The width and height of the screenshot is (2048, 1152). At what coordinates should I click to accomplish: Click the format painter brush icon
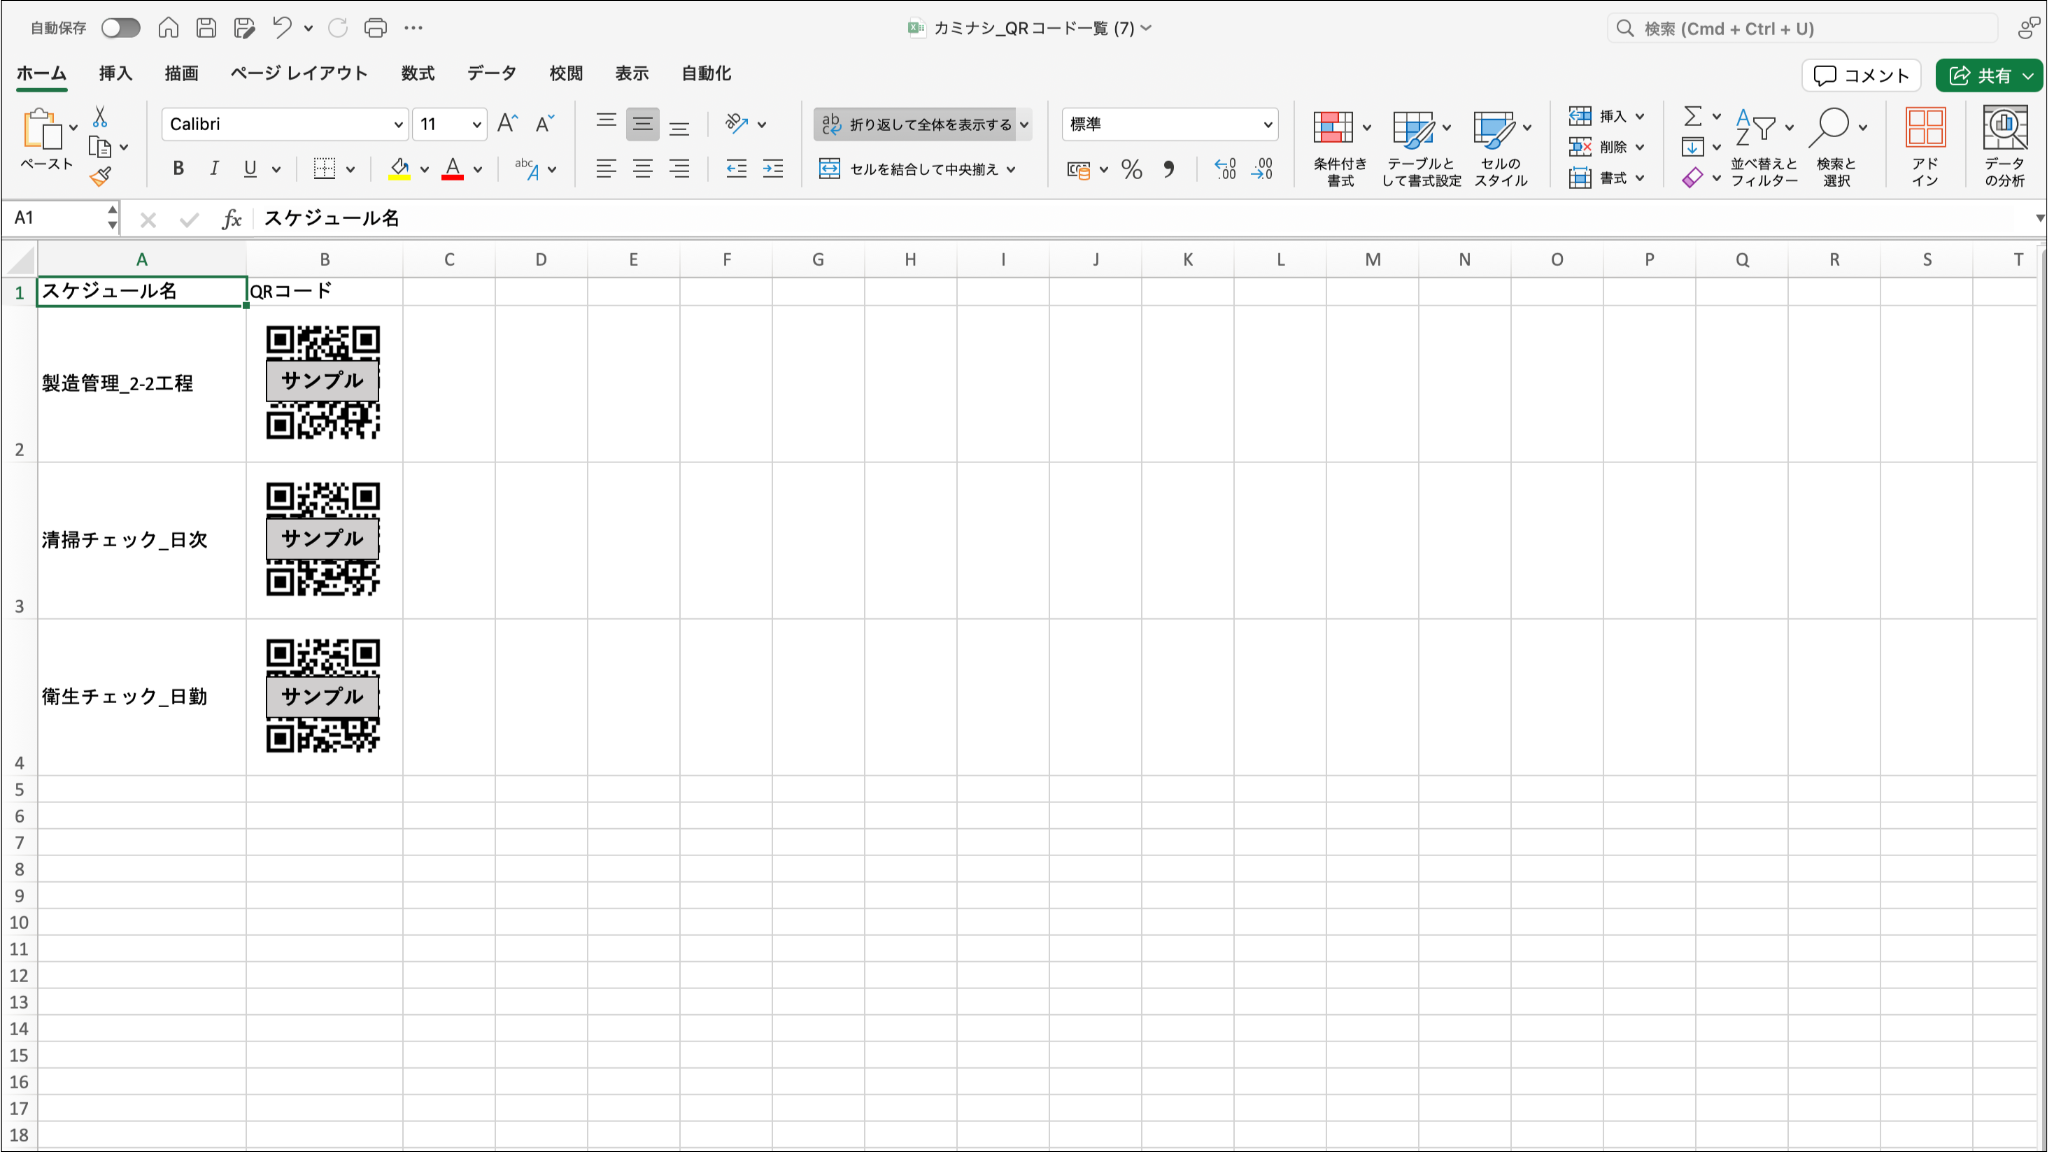100,177
